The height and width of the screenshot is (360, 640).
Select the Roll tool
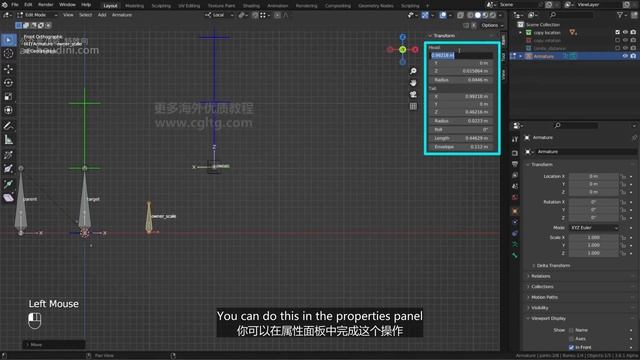[x=9, y=155]
